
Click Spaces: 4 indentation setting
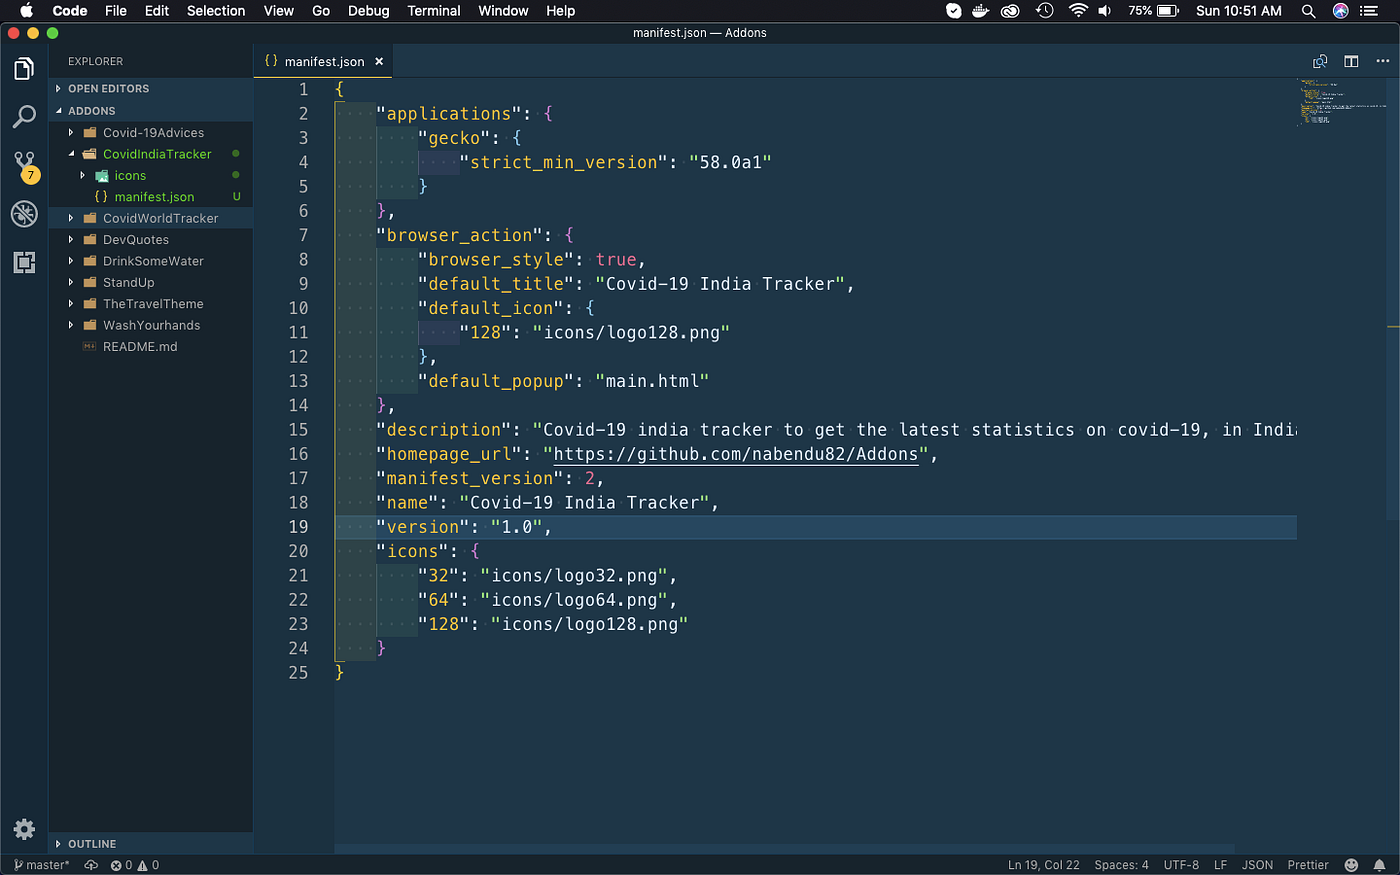click(x=1121, y=865)
